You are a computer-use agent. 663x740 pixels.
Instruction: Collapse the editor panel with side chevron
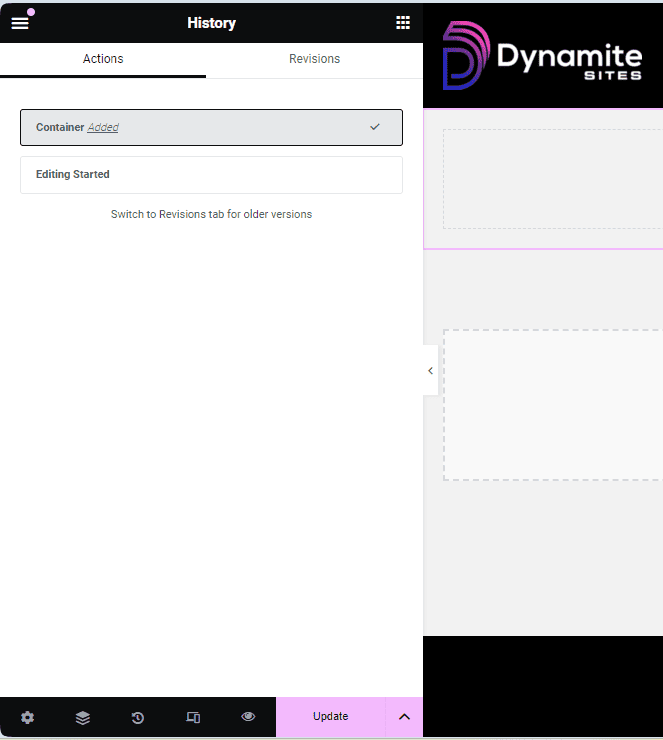coord(430,371)
